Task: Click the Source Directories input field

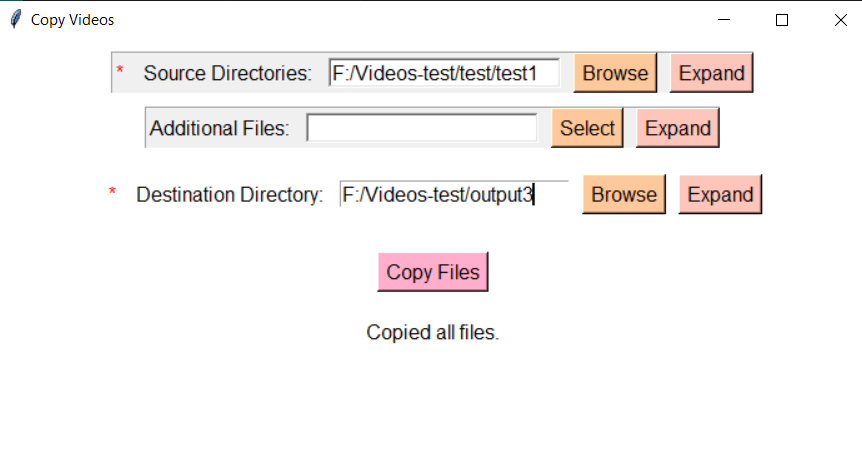Action: pyautogui.click(x=443, y=73)
